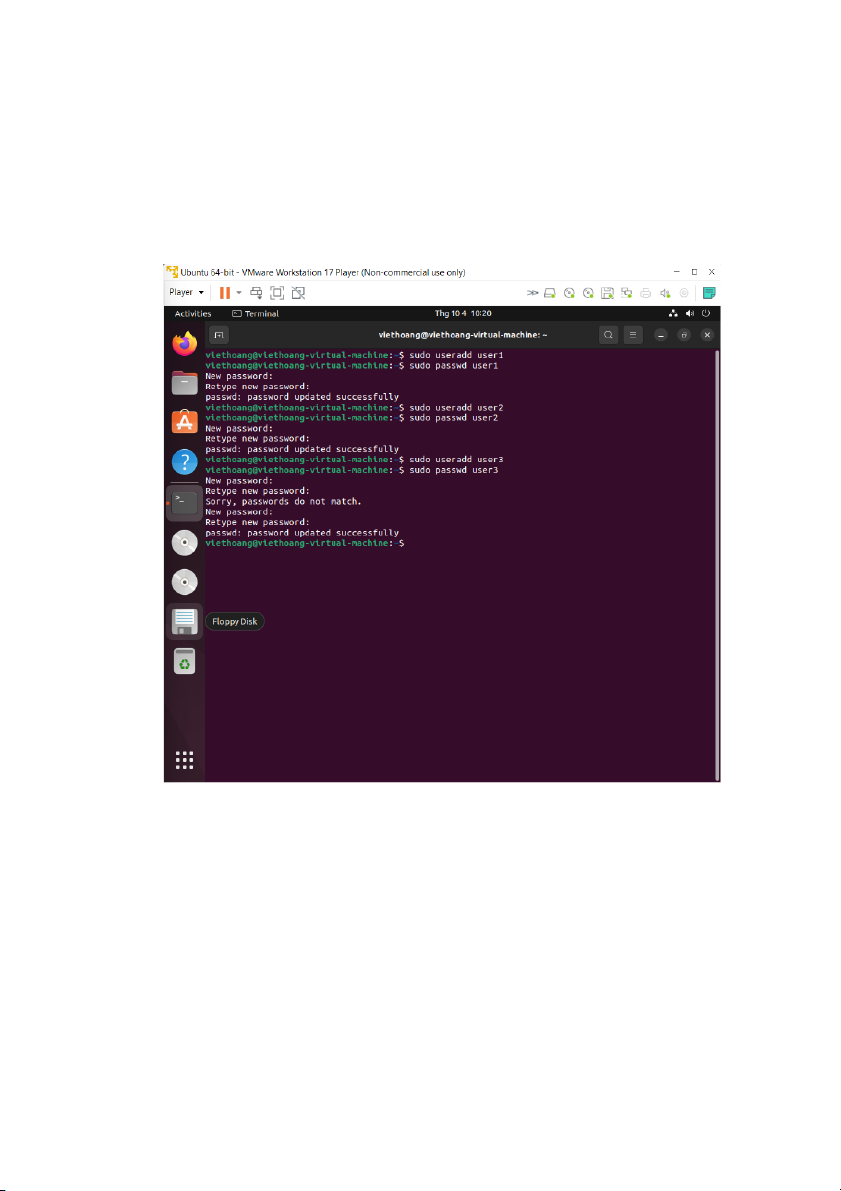
Task: Click the last empty terminal prompt line
Action: pos(305,544)
